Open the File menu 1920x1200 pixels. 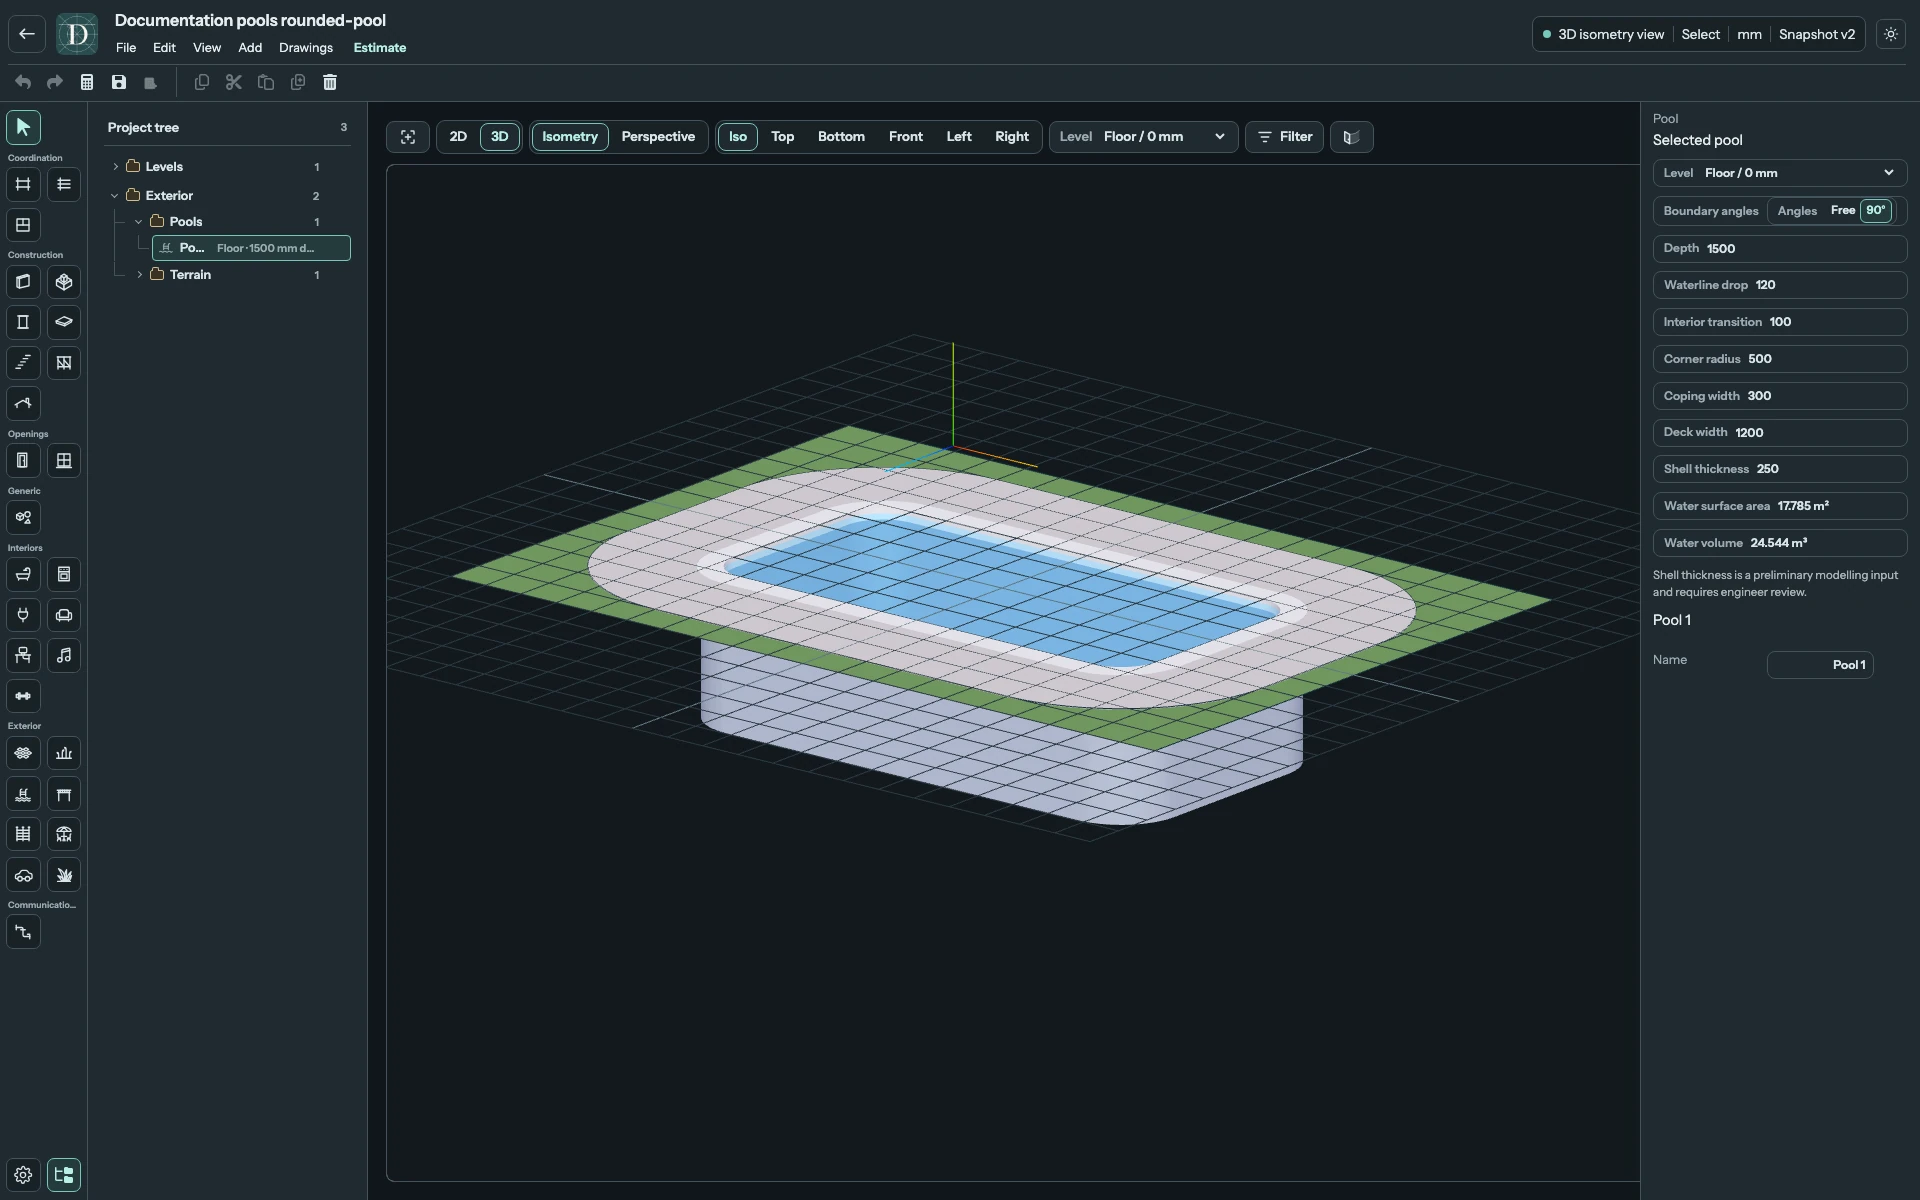[x=126, y=48]
